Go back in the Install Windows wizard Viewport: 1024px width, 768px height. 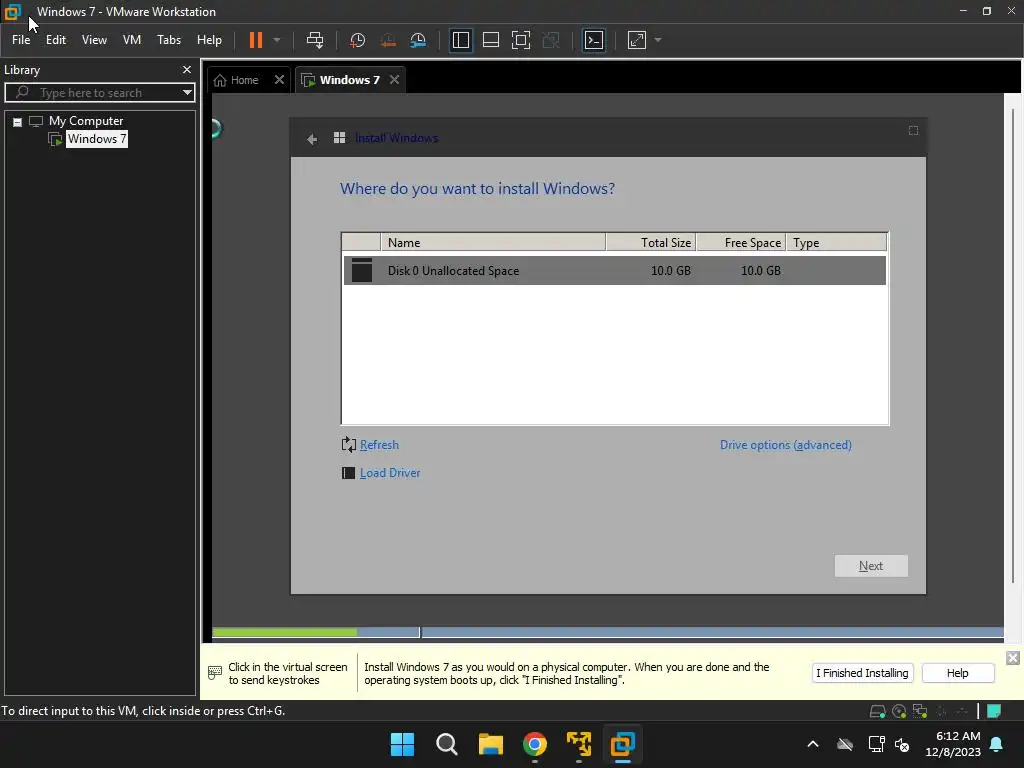tap(312, 138)
